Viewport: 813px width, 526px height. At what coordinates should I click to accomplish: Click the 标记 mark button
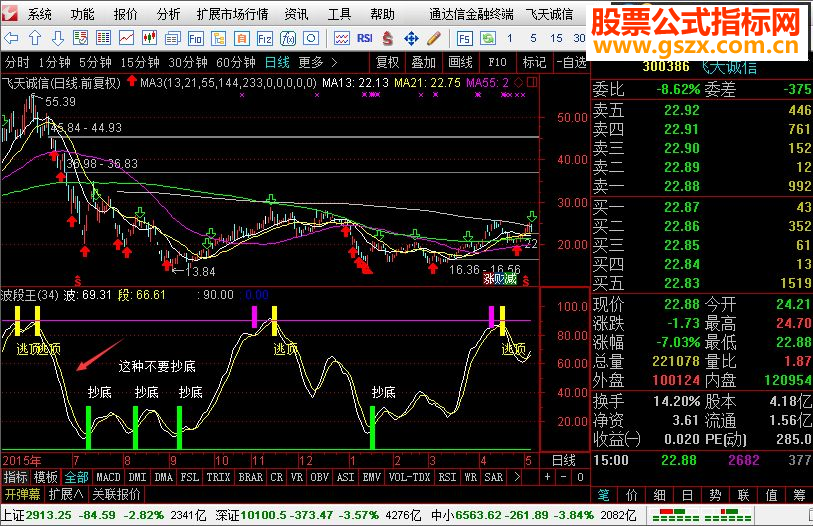[534, 62]
